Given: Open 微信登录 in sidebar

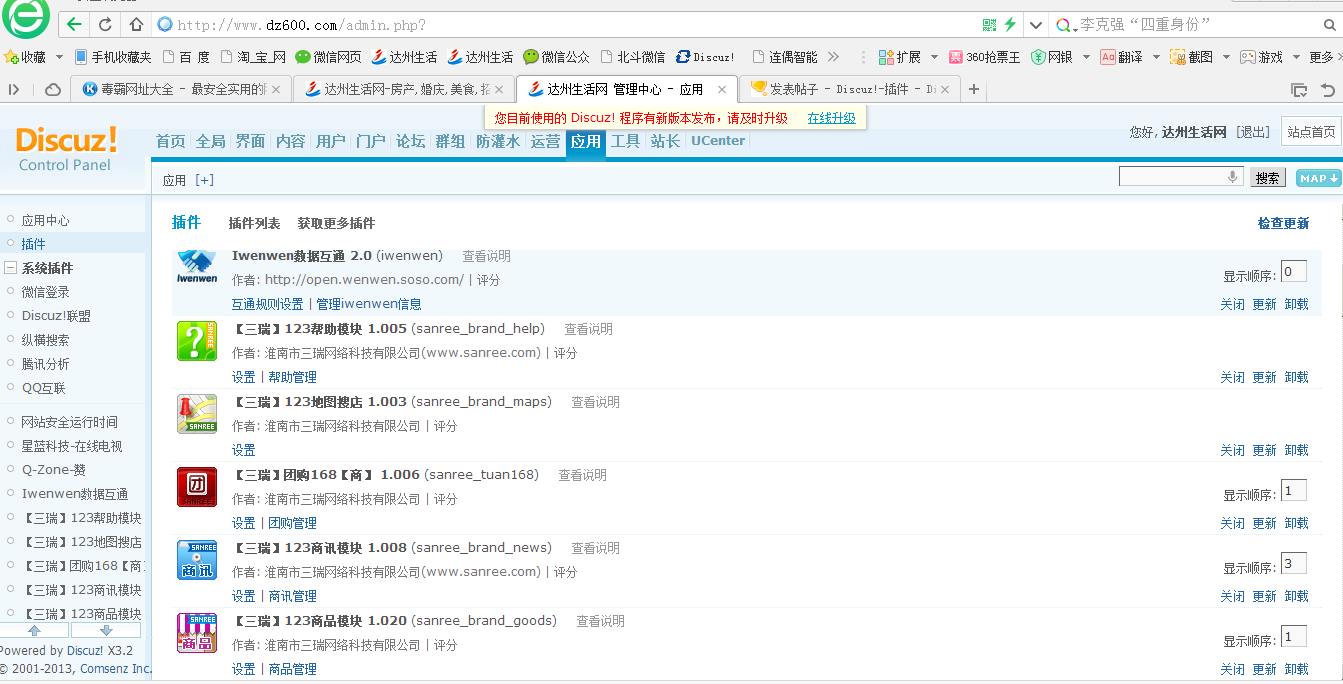Looking at the screenshot, I should pos(45,292).
